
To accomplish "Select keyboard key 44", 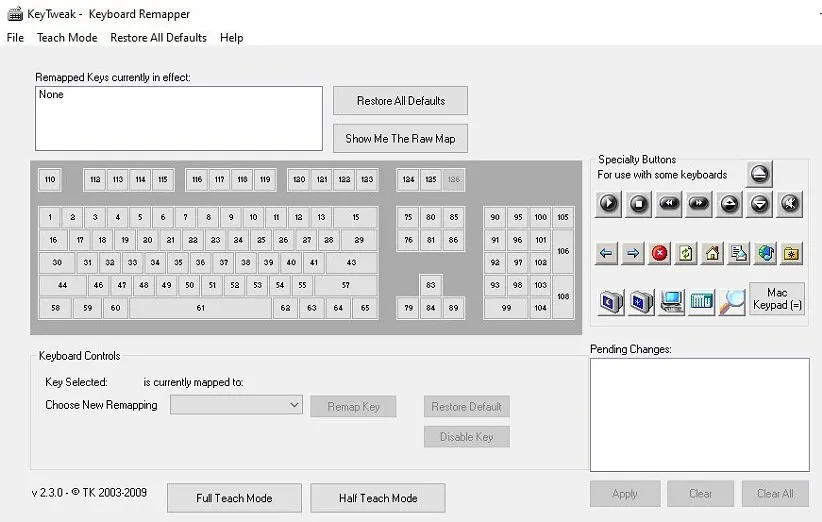I will (x=62, y=285).
